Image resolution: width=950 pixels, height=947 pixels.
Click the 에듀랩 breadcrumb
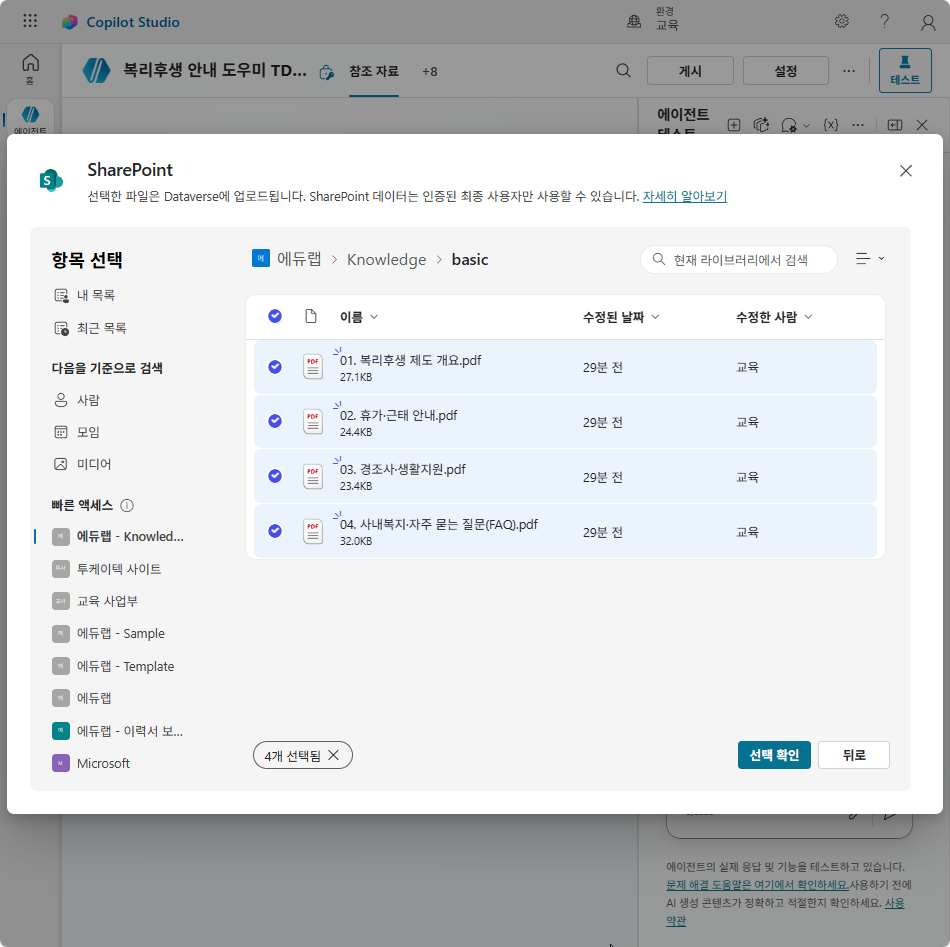(299, 259)
